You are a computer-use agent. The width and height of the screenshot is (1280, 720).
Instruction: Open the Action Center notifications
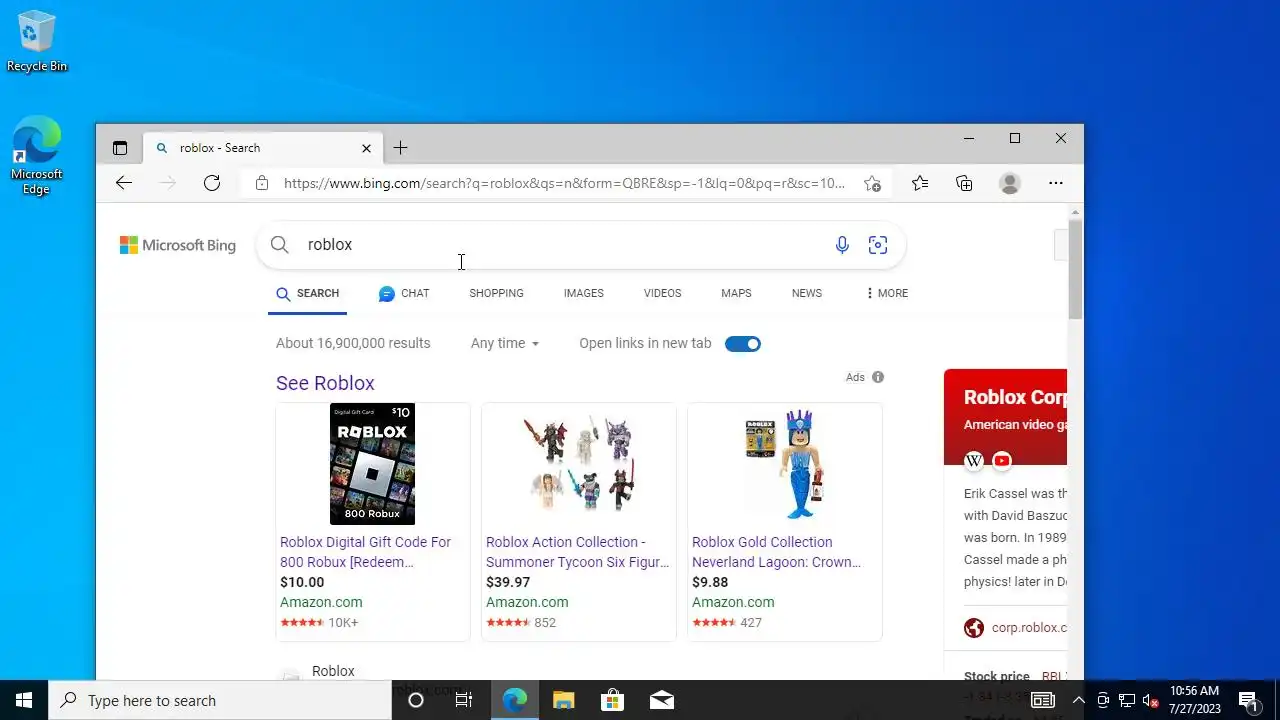point(1248,700)
